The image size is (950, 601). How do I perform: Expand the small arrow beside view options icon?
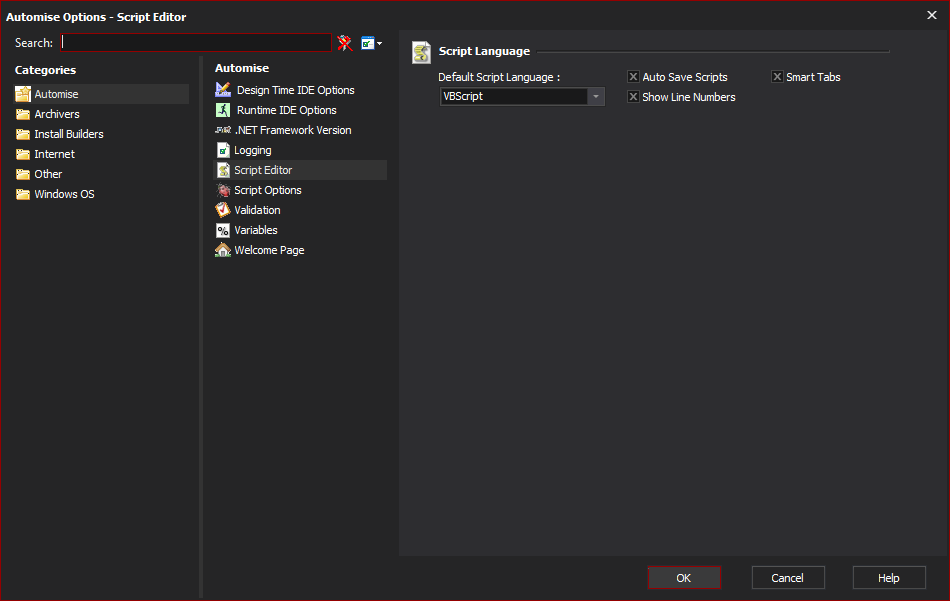[x=379, y=44]
